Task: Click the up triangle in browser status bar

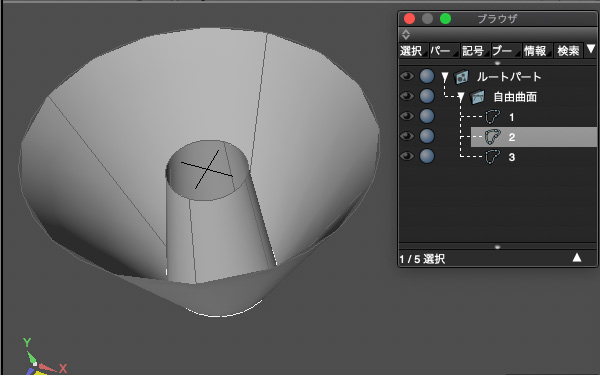Action: click(x=577, y=258)
